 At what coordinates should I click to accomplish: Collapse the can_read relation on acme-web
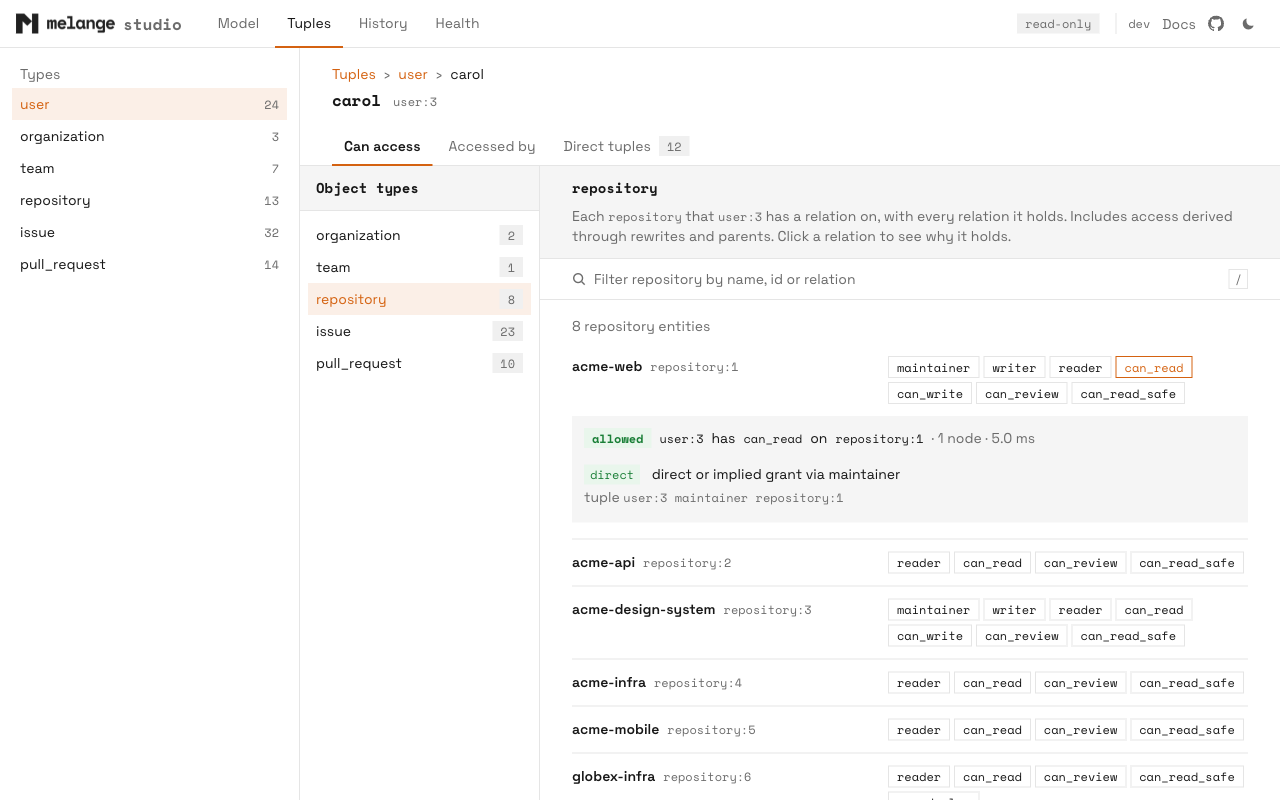click(1154, 368)
